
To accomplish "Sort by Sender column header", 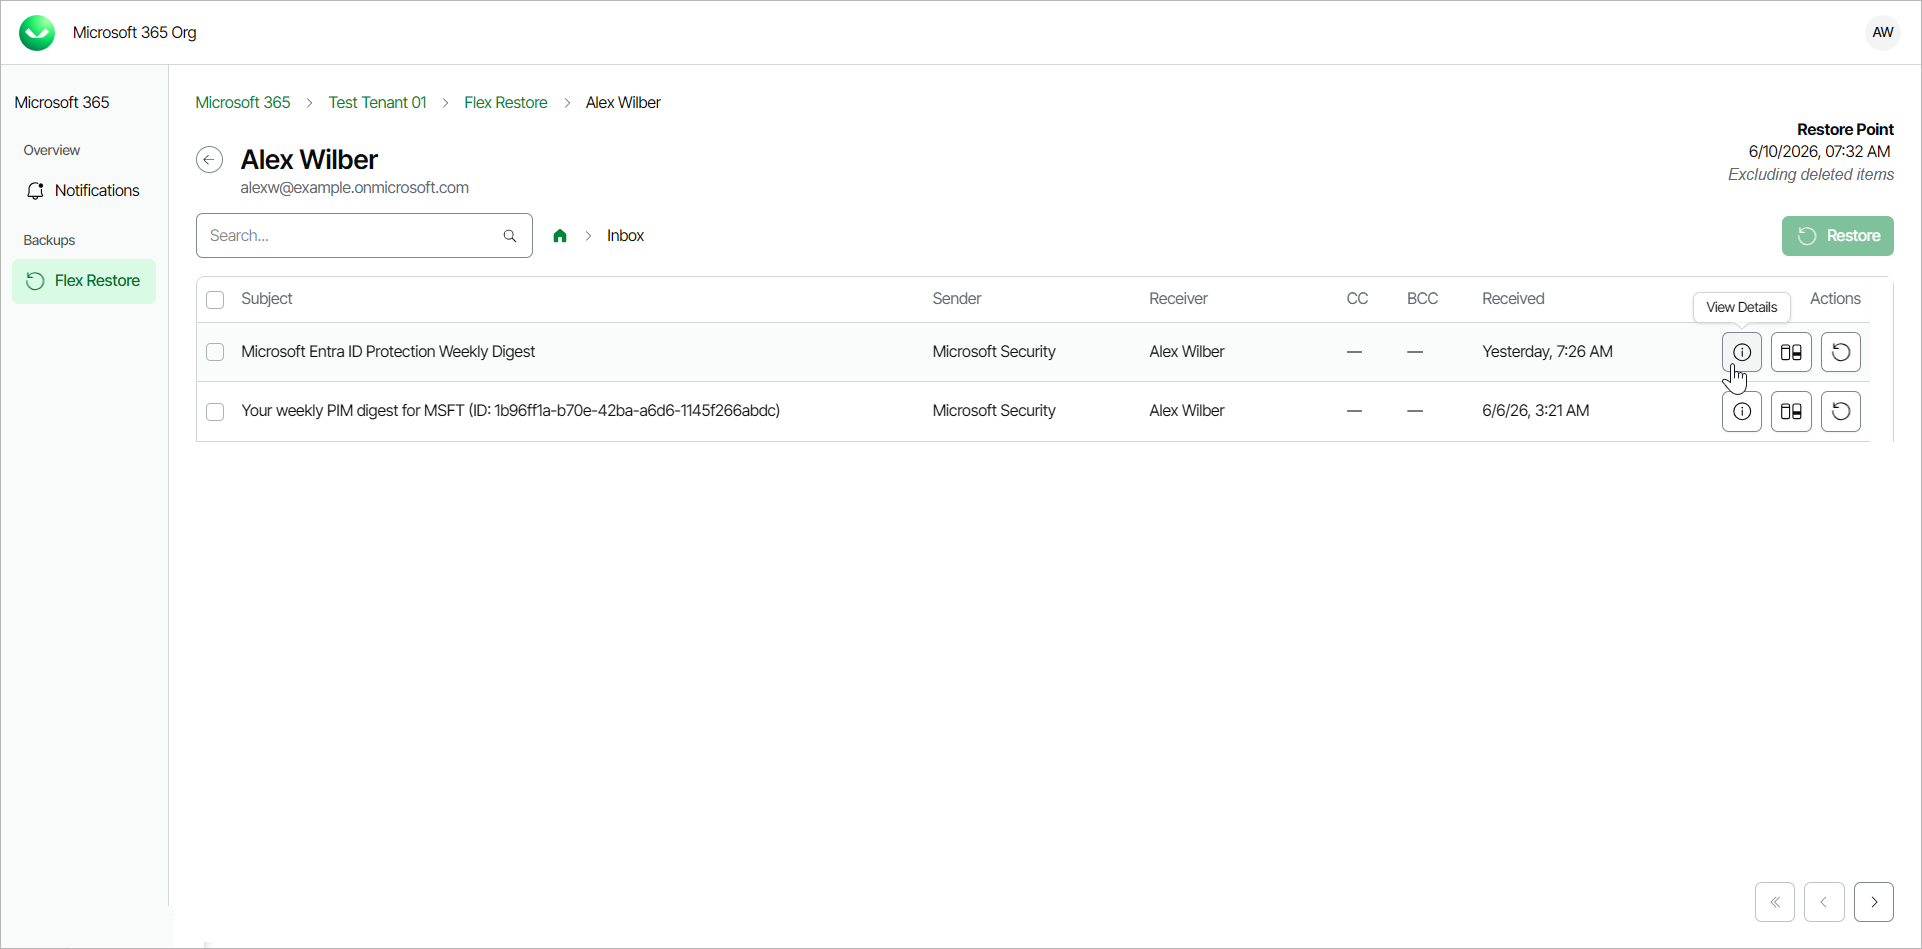I will [x=957, y=299].
